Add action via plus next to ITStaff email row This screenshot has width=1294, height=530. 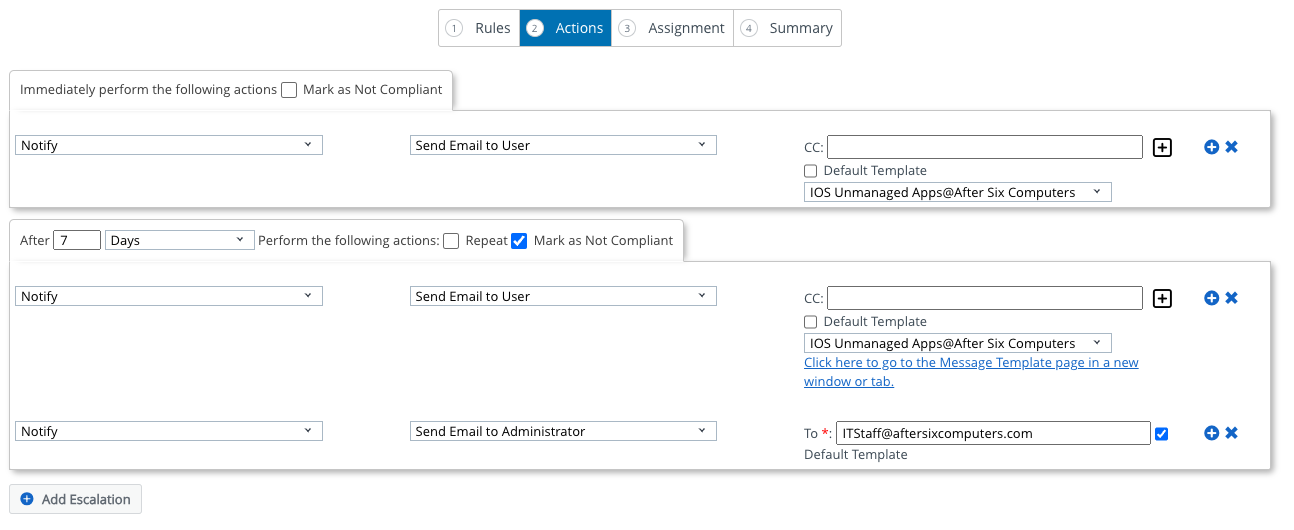tap(1211, 433)
